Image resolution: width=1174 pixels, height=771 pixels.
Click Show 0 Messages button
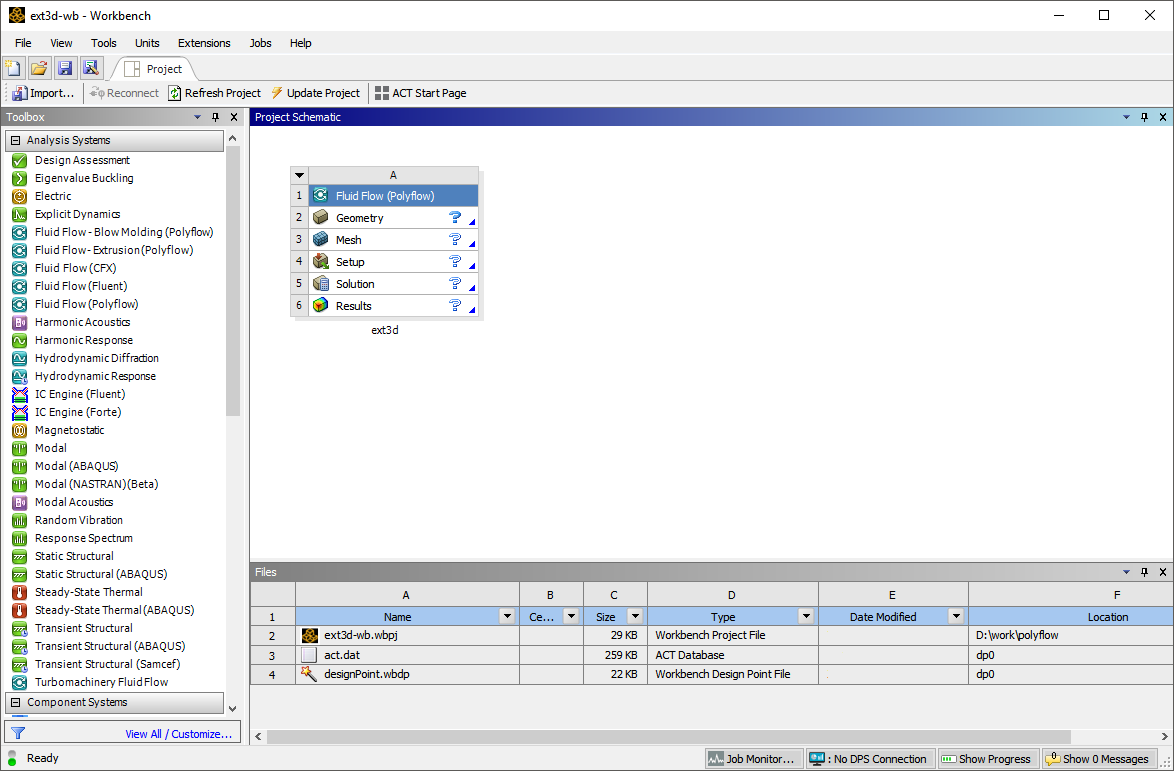pyautogui.click(x=1097, y=758)
